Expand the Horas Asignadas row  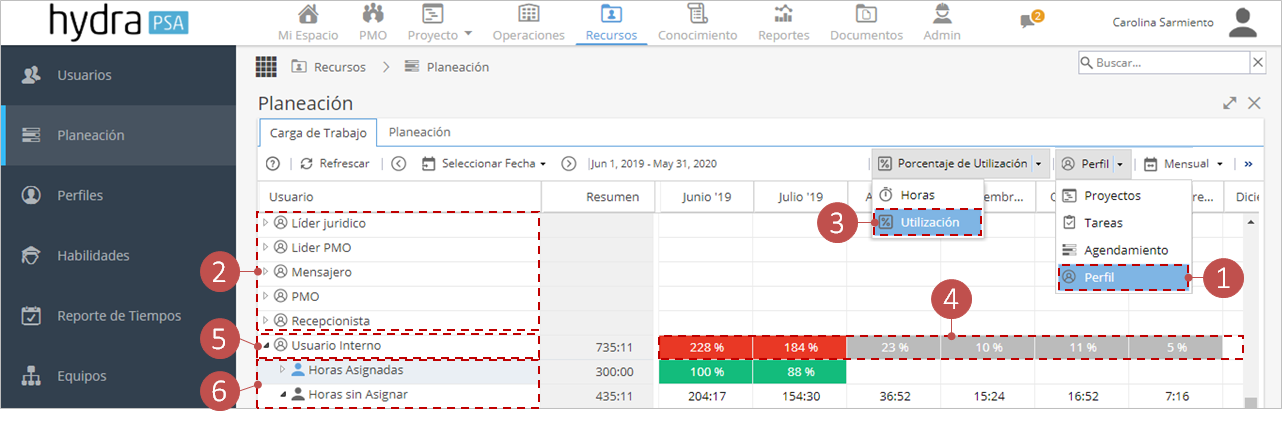coord(282,370)
